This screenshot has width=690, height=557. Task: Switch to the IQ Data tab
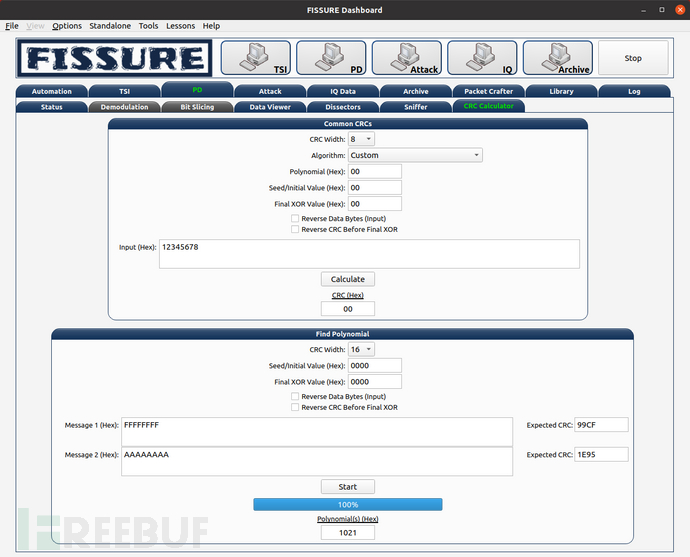[343, 91]
